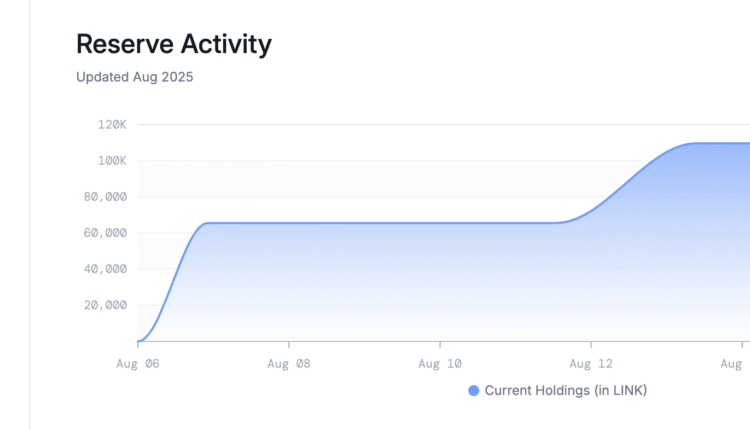Click the 100K y-axis label

112,161
